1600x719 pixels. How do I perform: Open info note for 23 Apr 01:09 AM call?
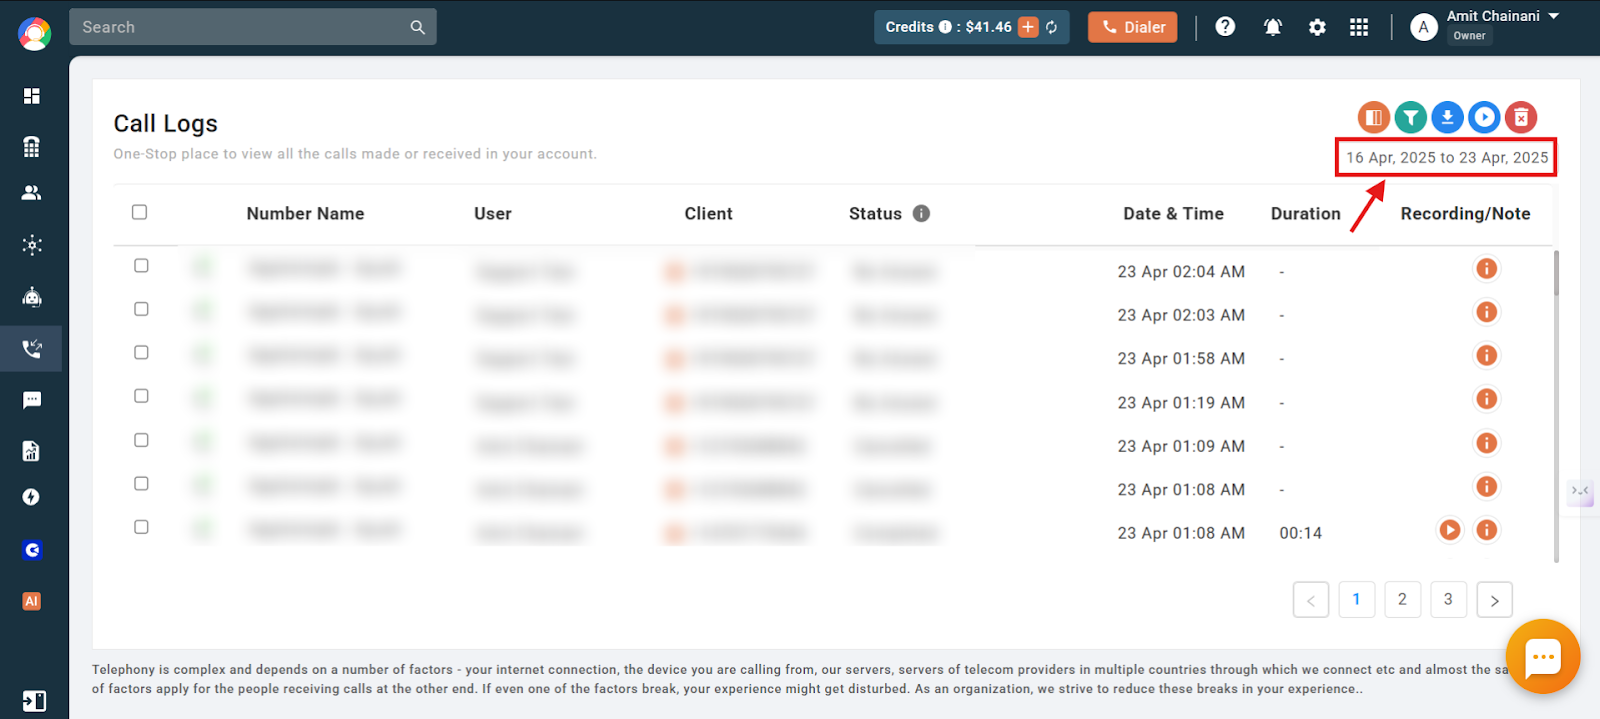pyautogui.click(x=1487, y=443)
